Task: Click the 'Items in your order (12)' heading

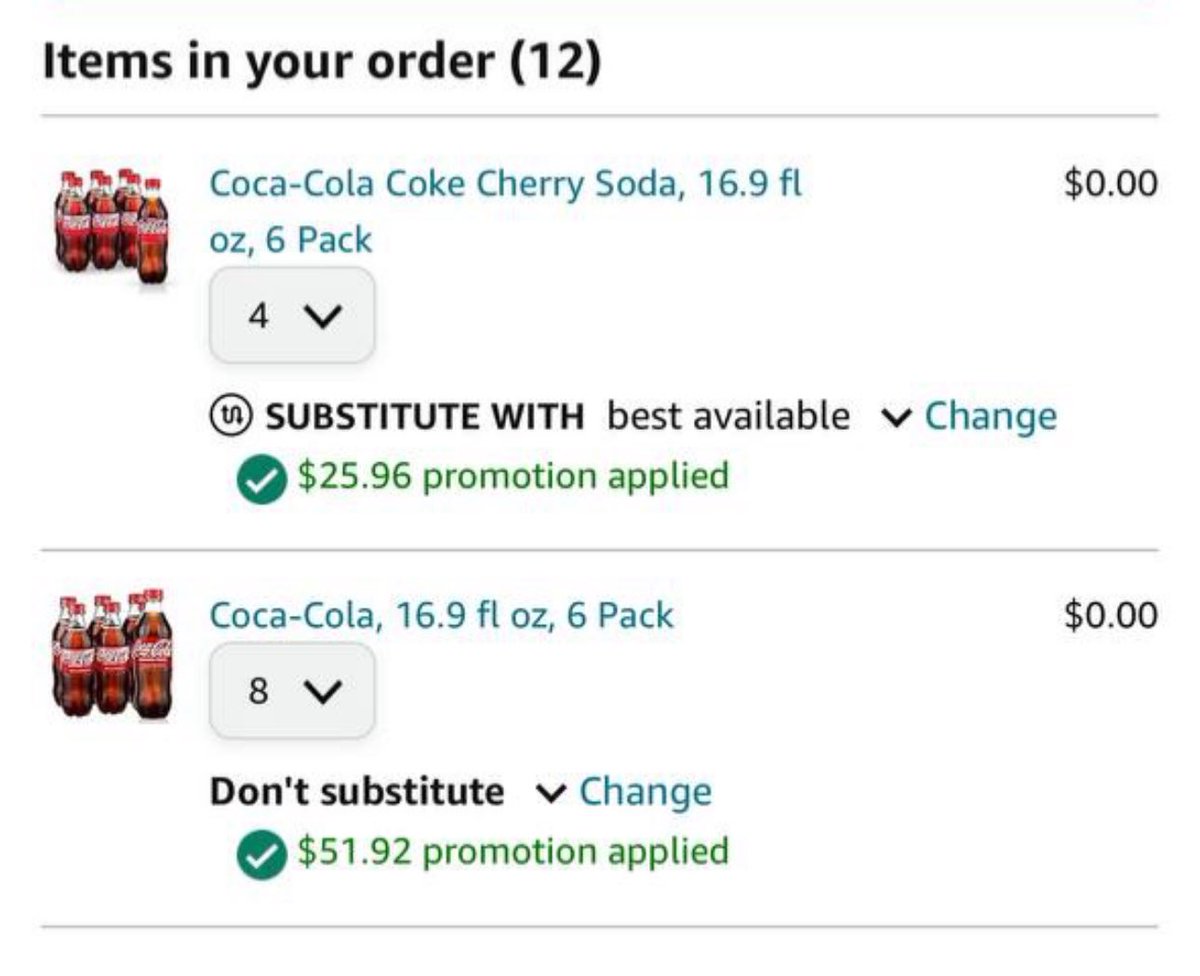Action: coord(322,62)
